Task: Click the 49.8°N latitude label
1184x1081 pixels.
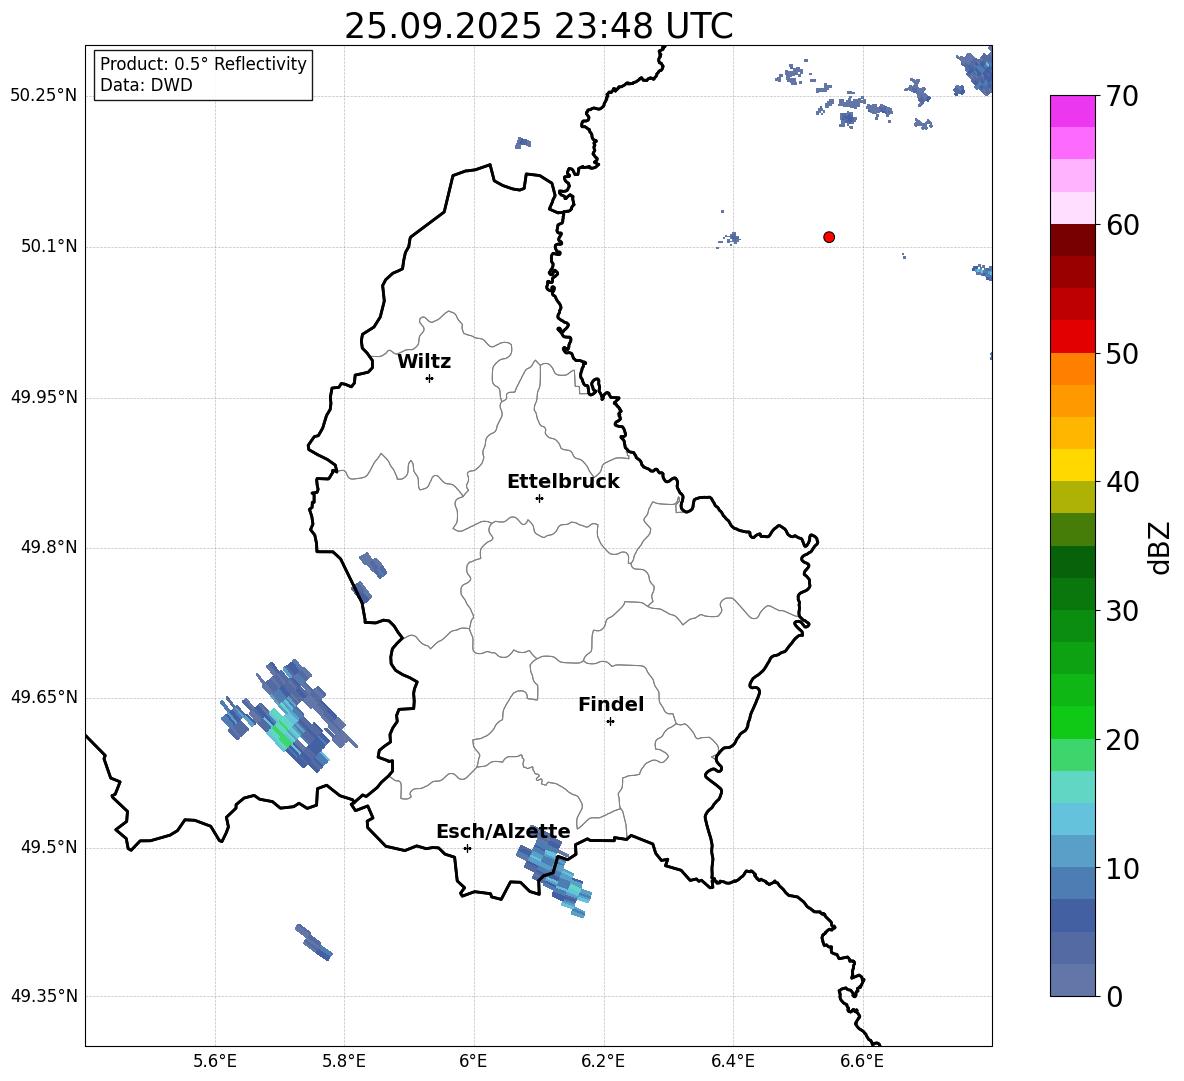Action: tap(49, 547)
